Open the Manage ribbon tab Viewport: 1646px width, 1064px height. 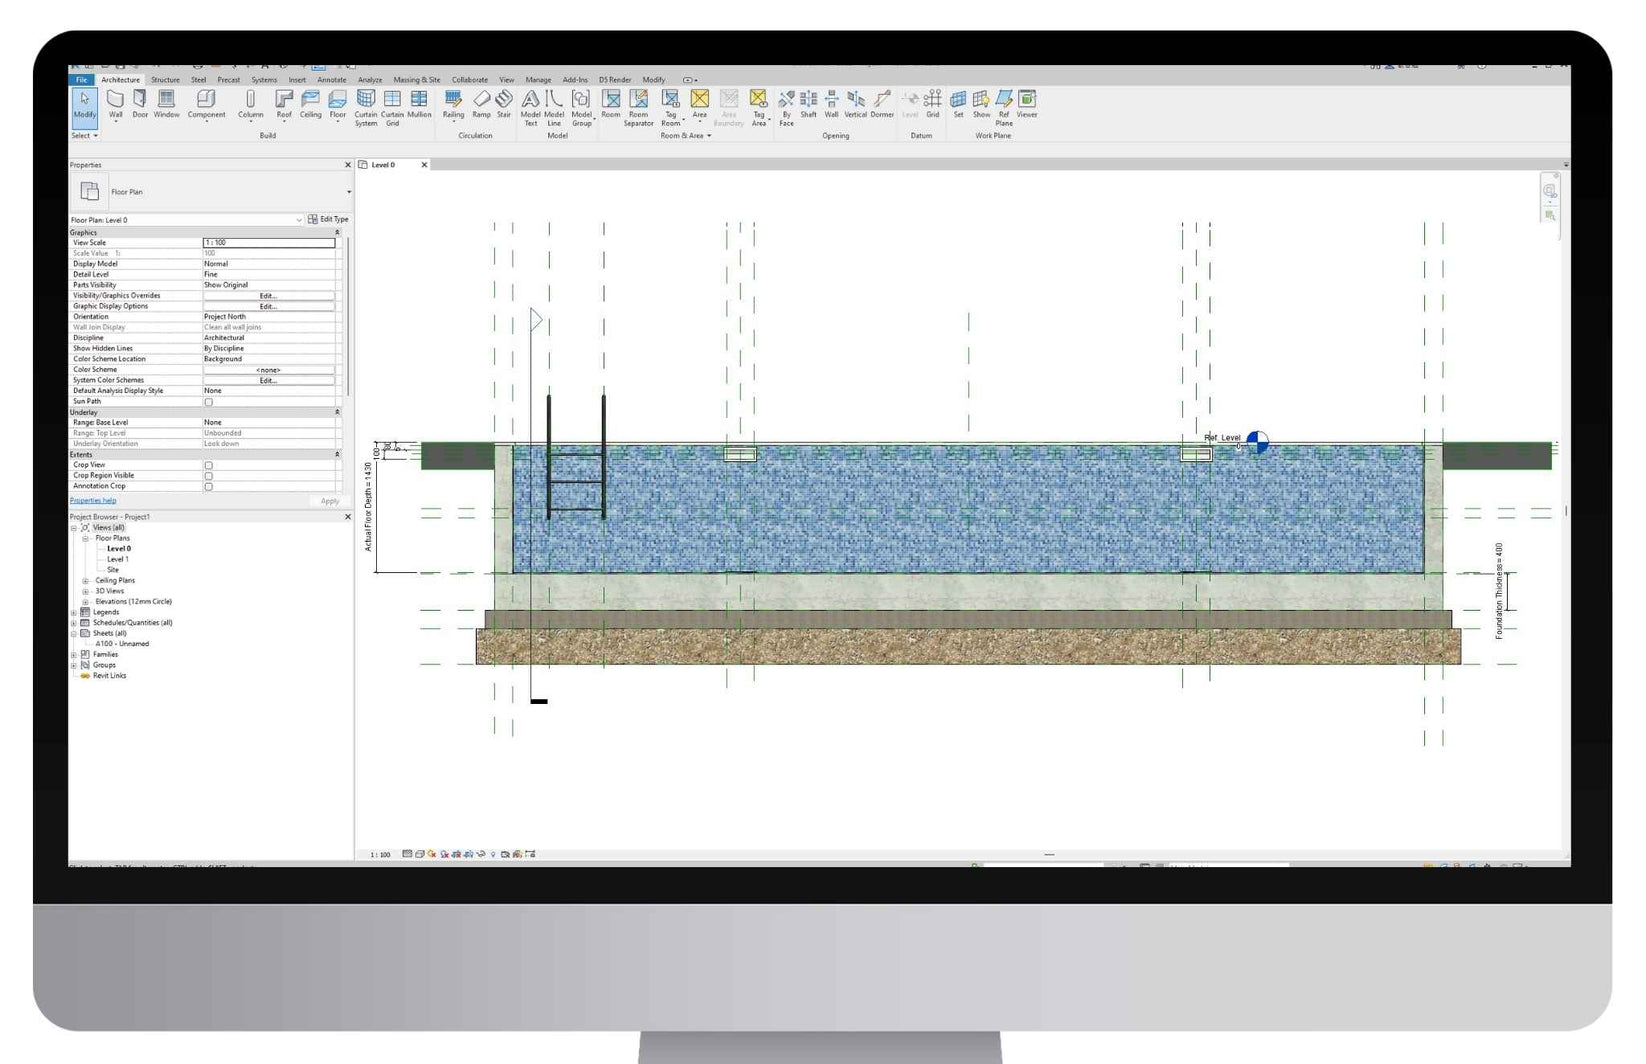click(539, 79)
